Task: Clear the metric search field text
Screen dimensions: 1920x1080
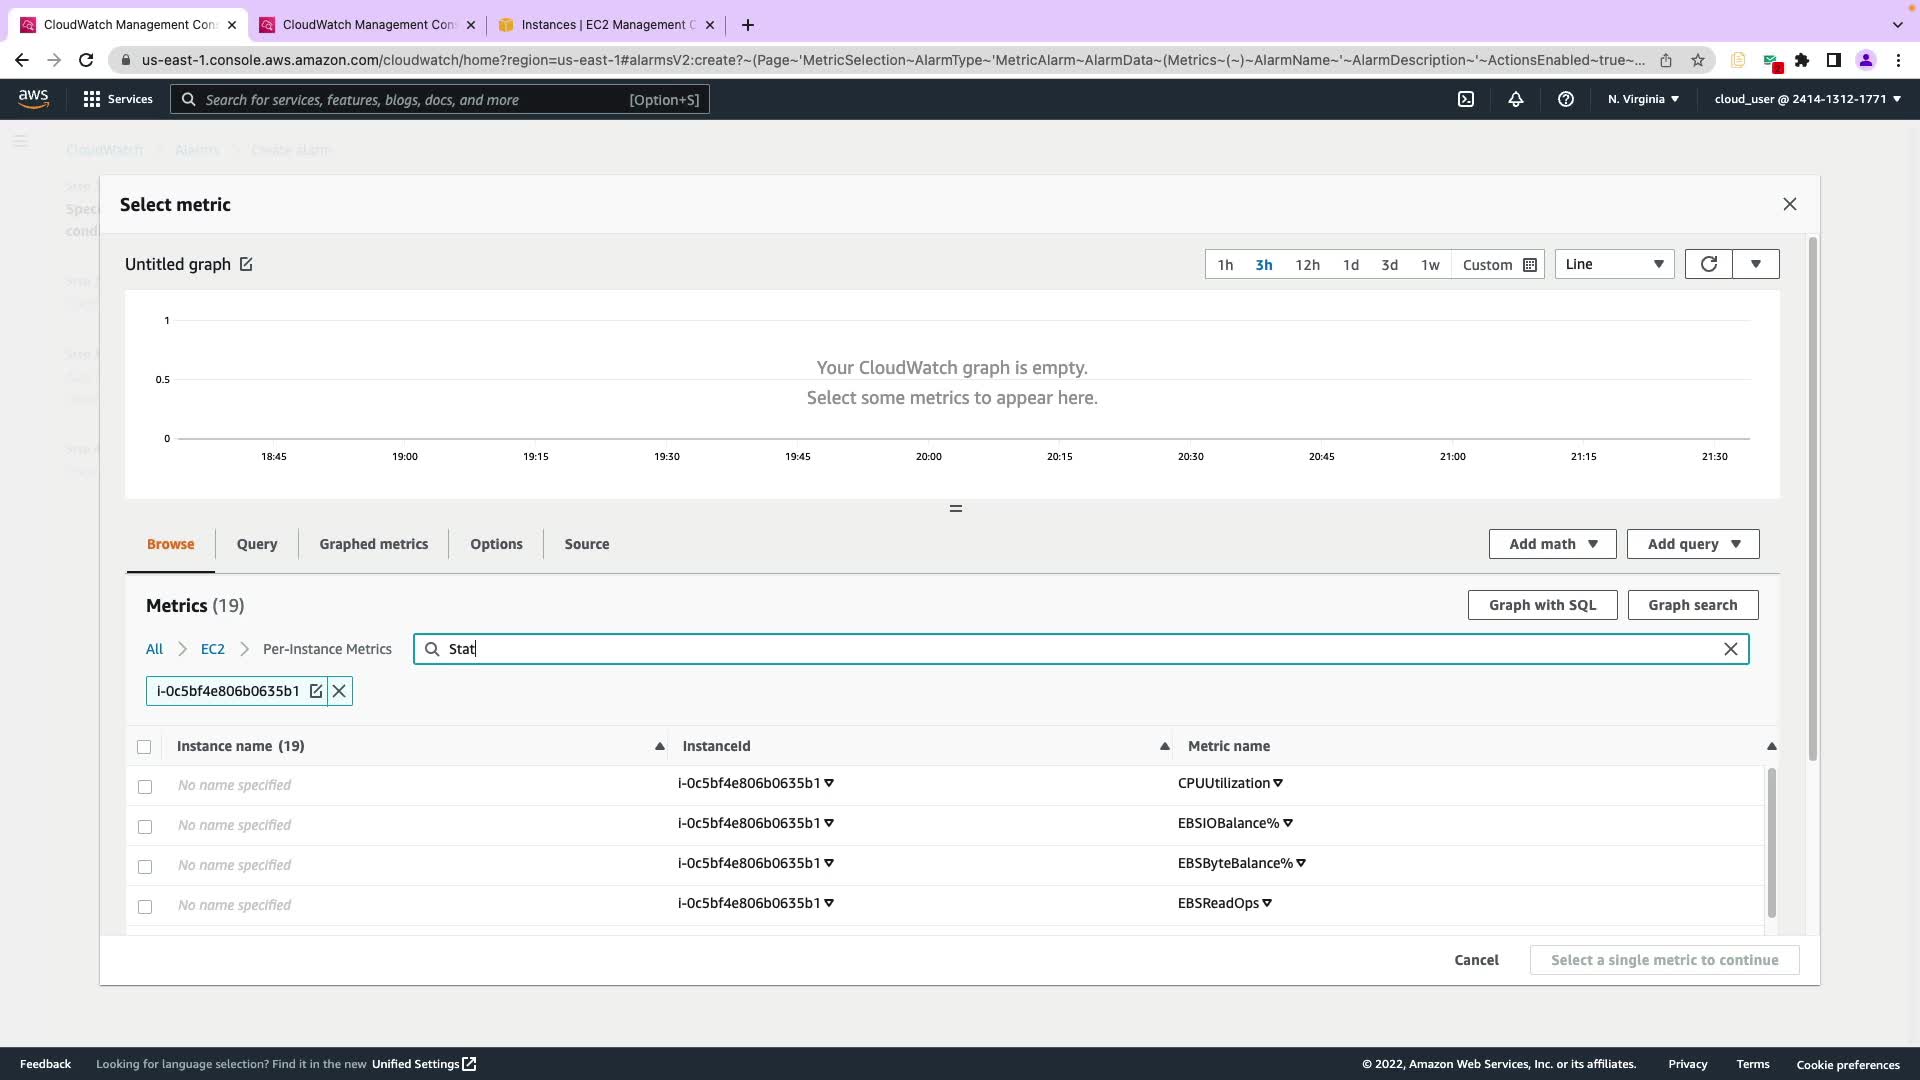Action: point(1730,649)
